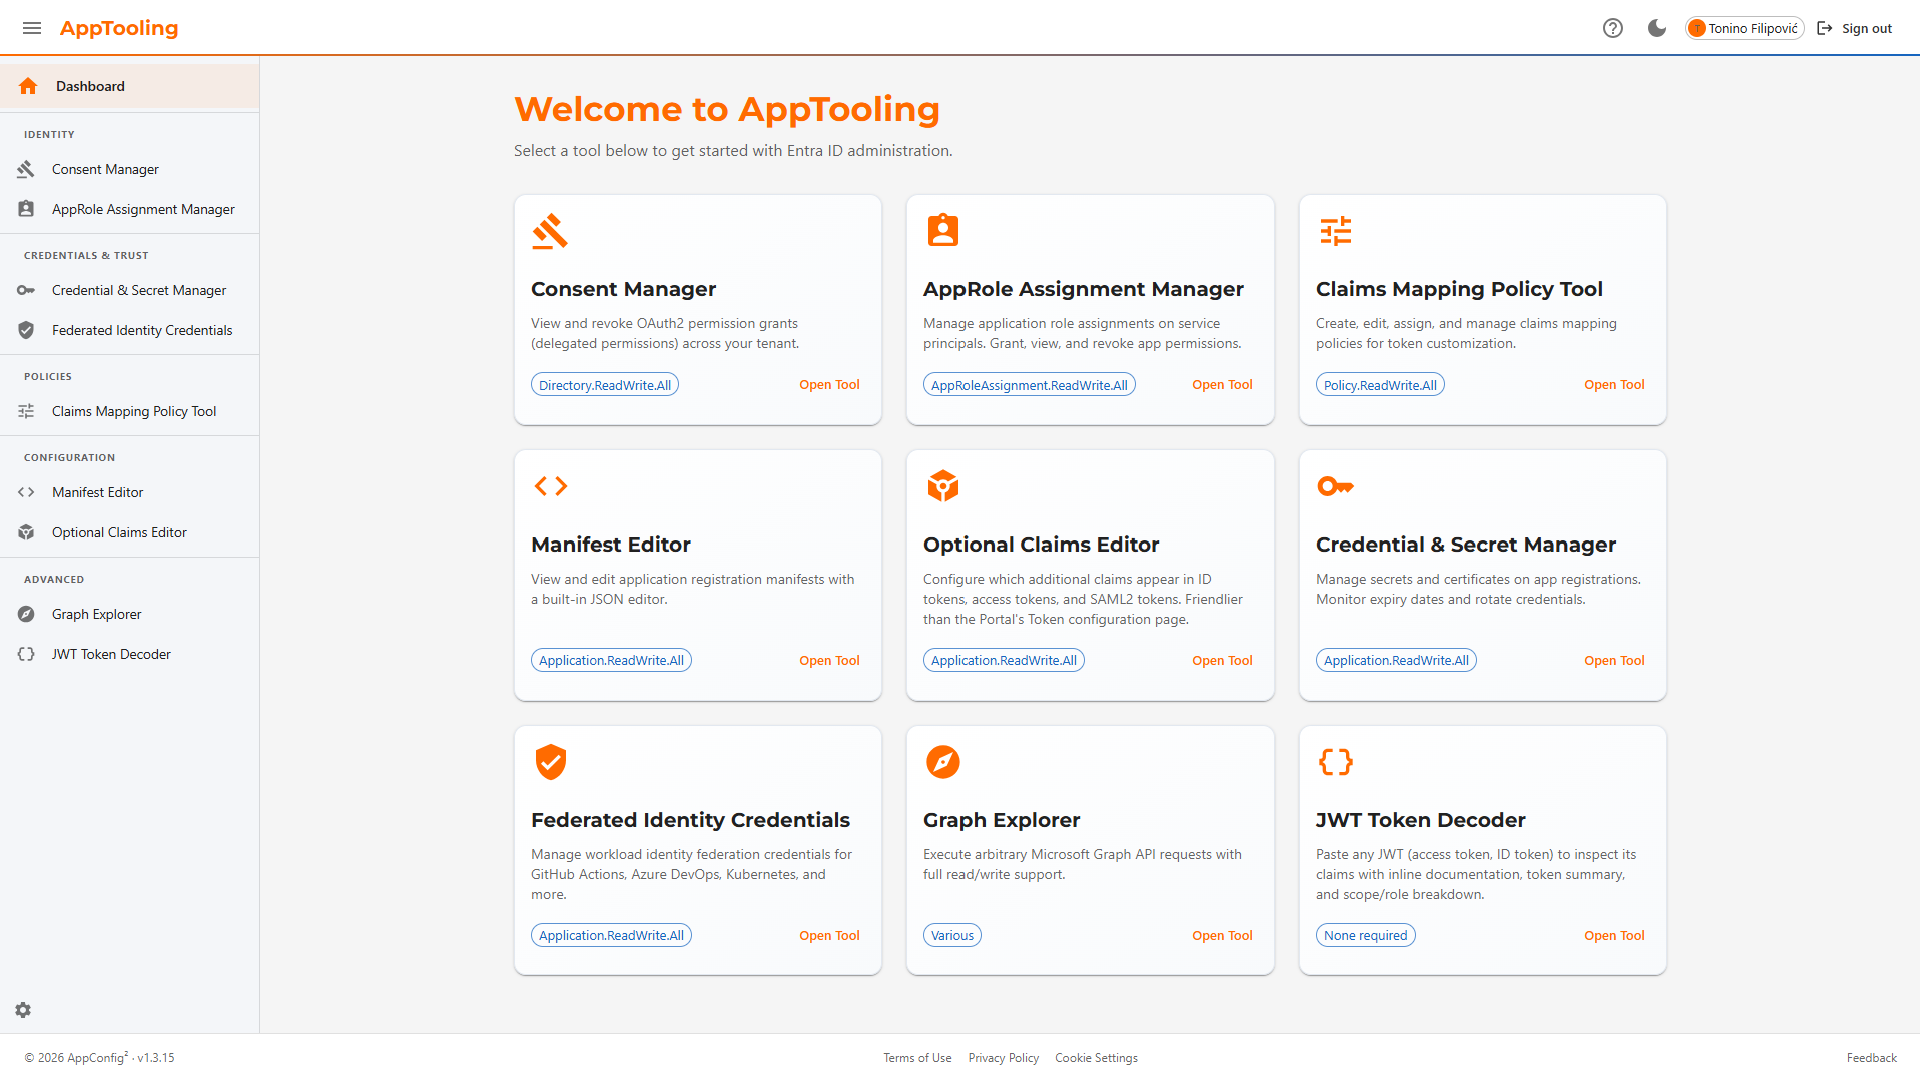Click the Directory.ReadWrite.All permission chip
This screenshot has height=1080, width=1920.
[604, 384]
